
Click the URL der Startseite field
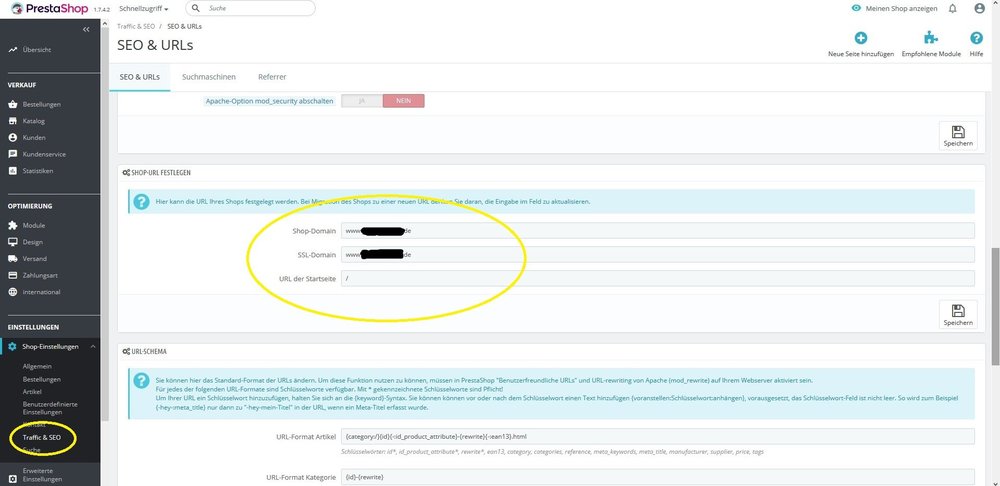tap(658, 278)
